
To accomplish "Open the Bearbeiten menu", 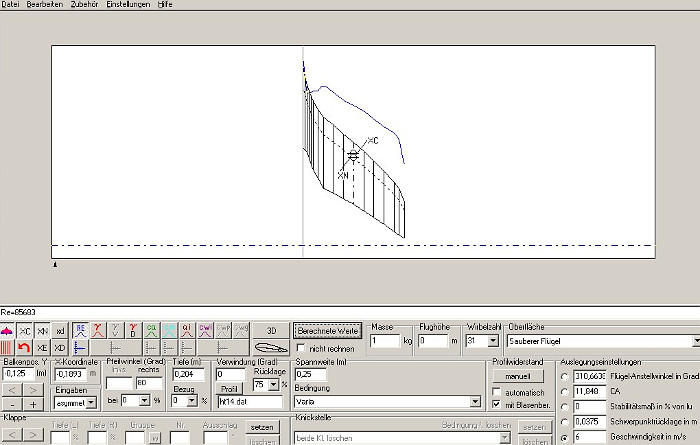I will coord(45,5).
